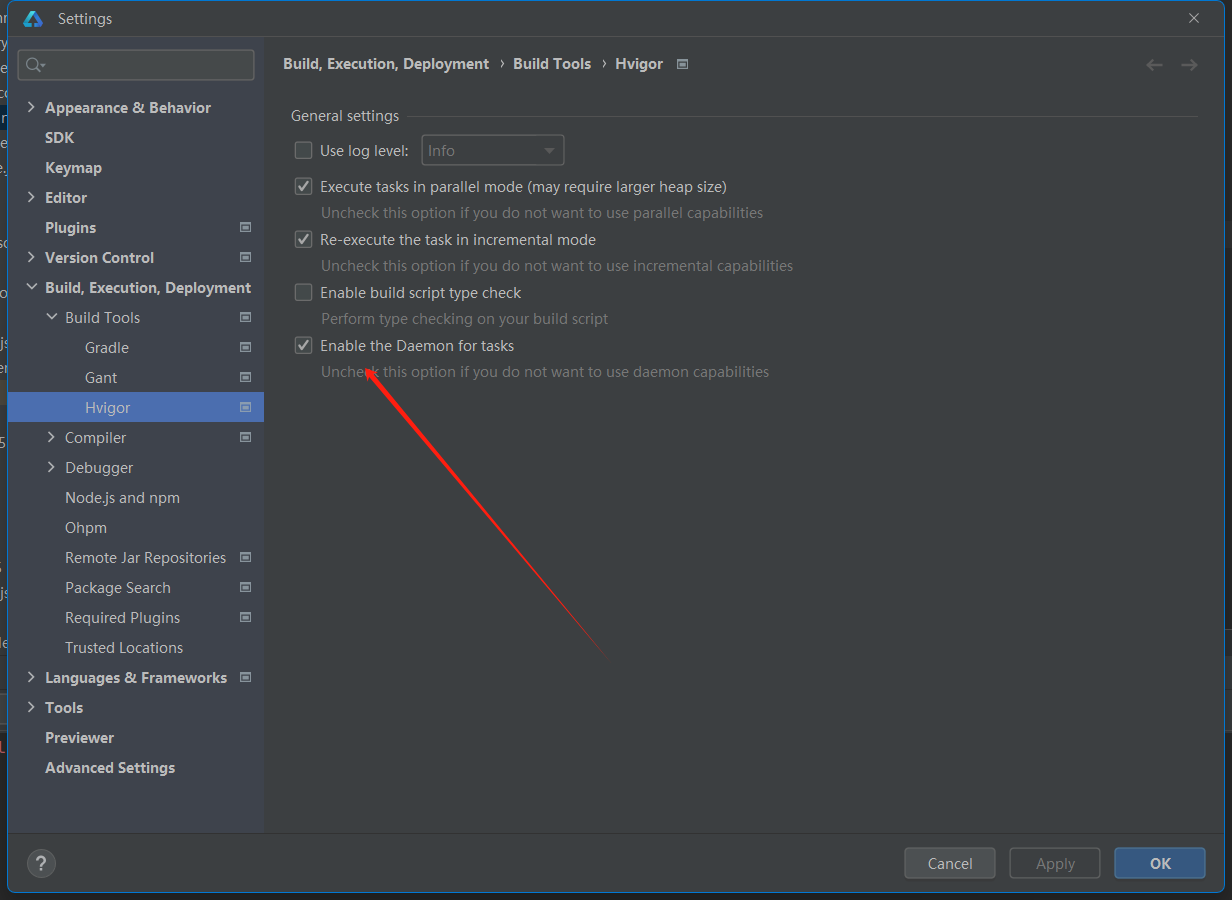Click the project-level icon next to Package Search
The width and height of the screenshot is (1232, 900).
246,587
